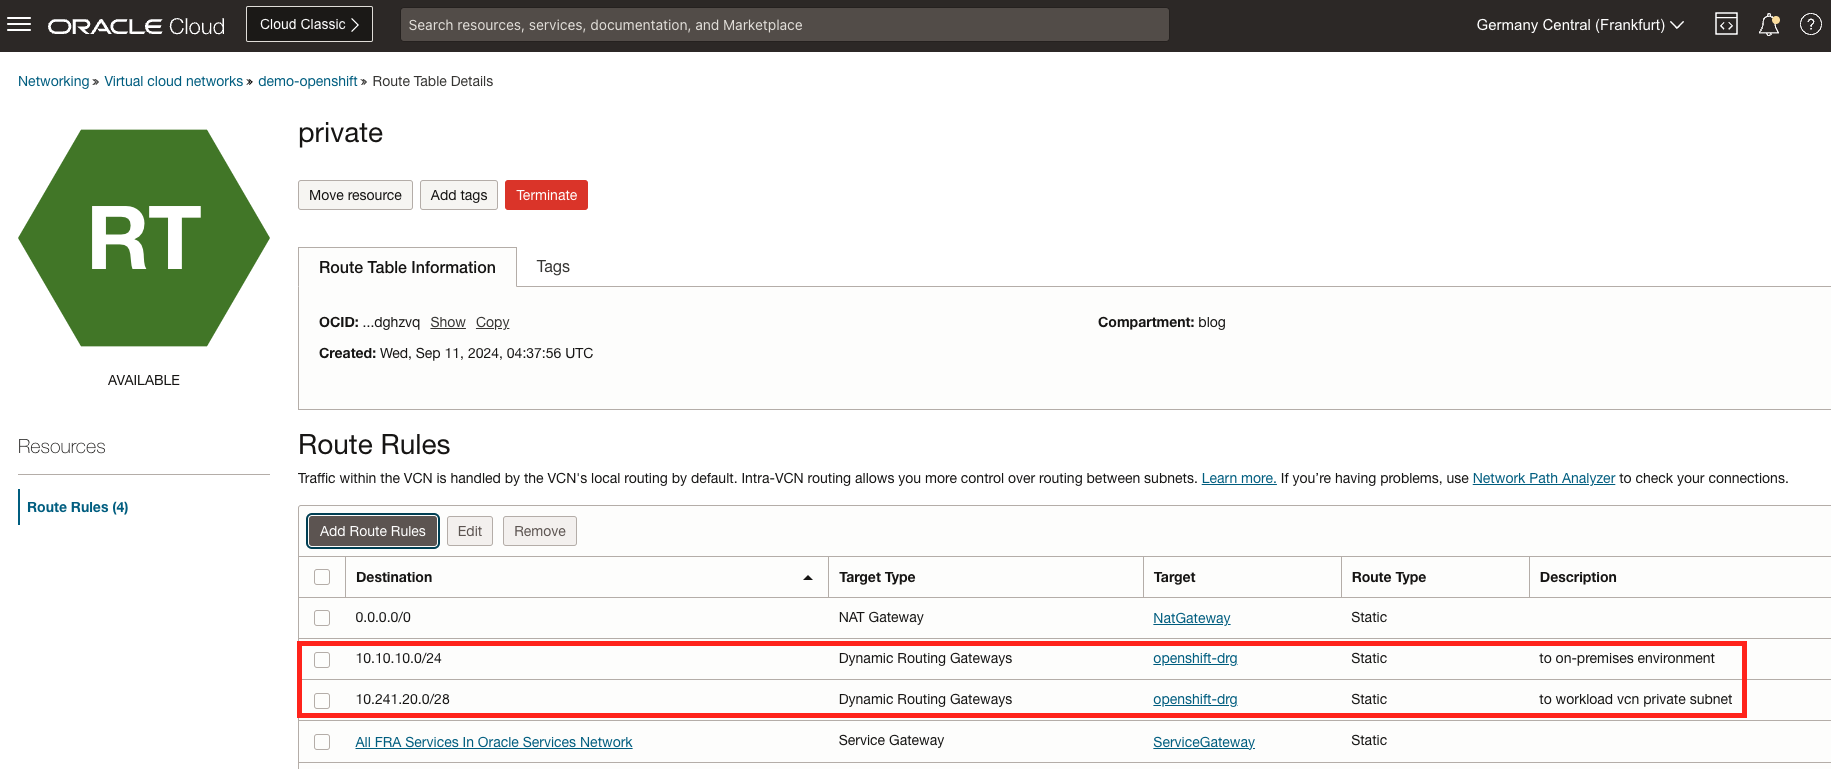The height and width of the screenshot is (769, 1831).
Task: Select all route rules checkbox in header
Action: [322, 577]
